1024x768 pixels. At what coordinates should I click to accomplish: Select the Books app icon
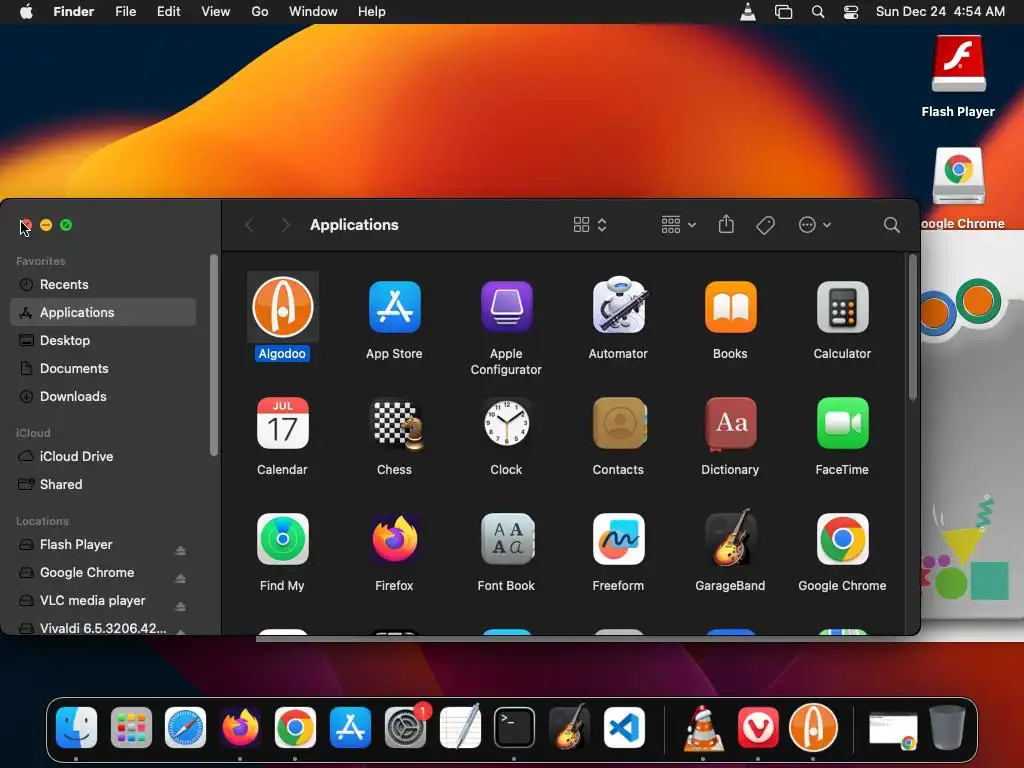pos(730,307)
